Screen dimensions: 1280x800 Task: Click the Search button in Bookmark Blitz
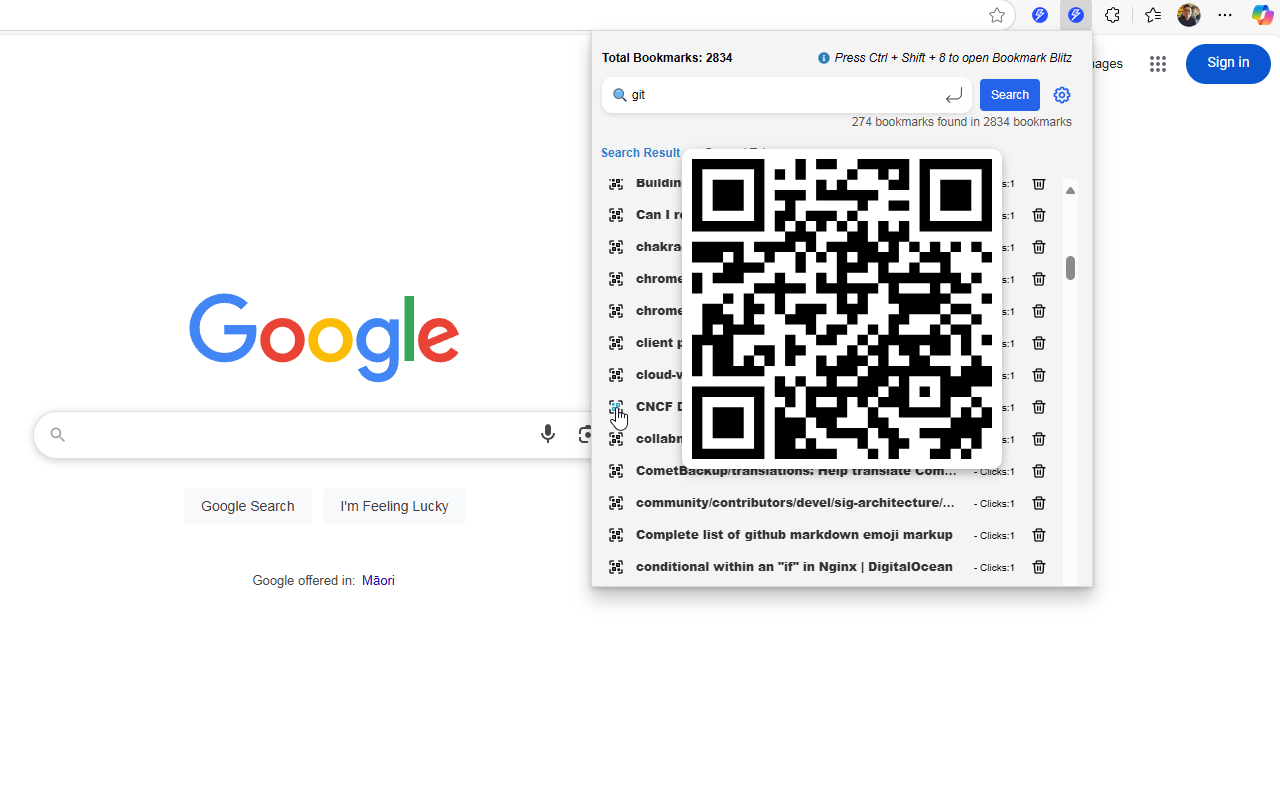[1010, 95]
